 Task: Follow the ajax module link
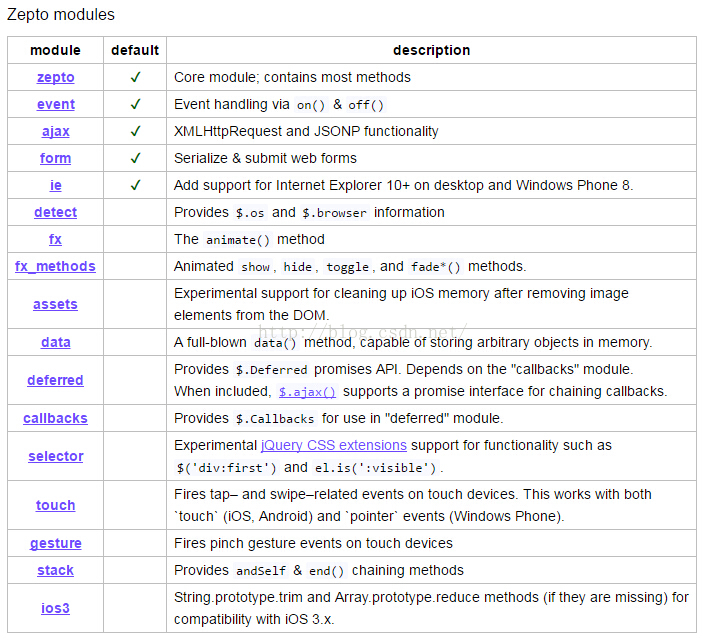55,131
